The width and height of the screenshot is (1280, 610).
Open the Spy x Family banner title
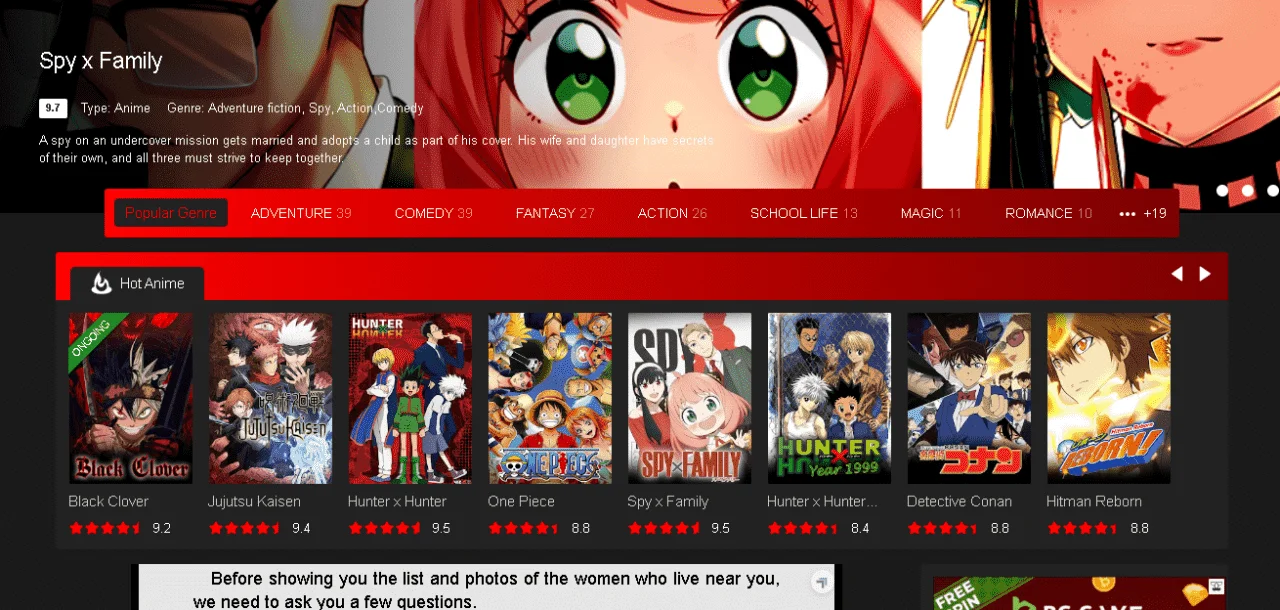pyautogui.click(x=101, y=61)
